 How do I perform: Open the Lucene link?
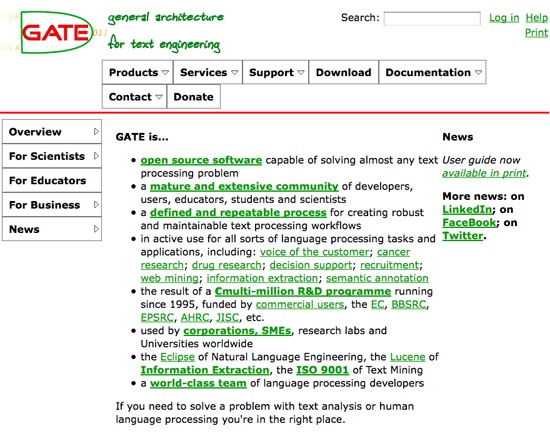[408, 357]
